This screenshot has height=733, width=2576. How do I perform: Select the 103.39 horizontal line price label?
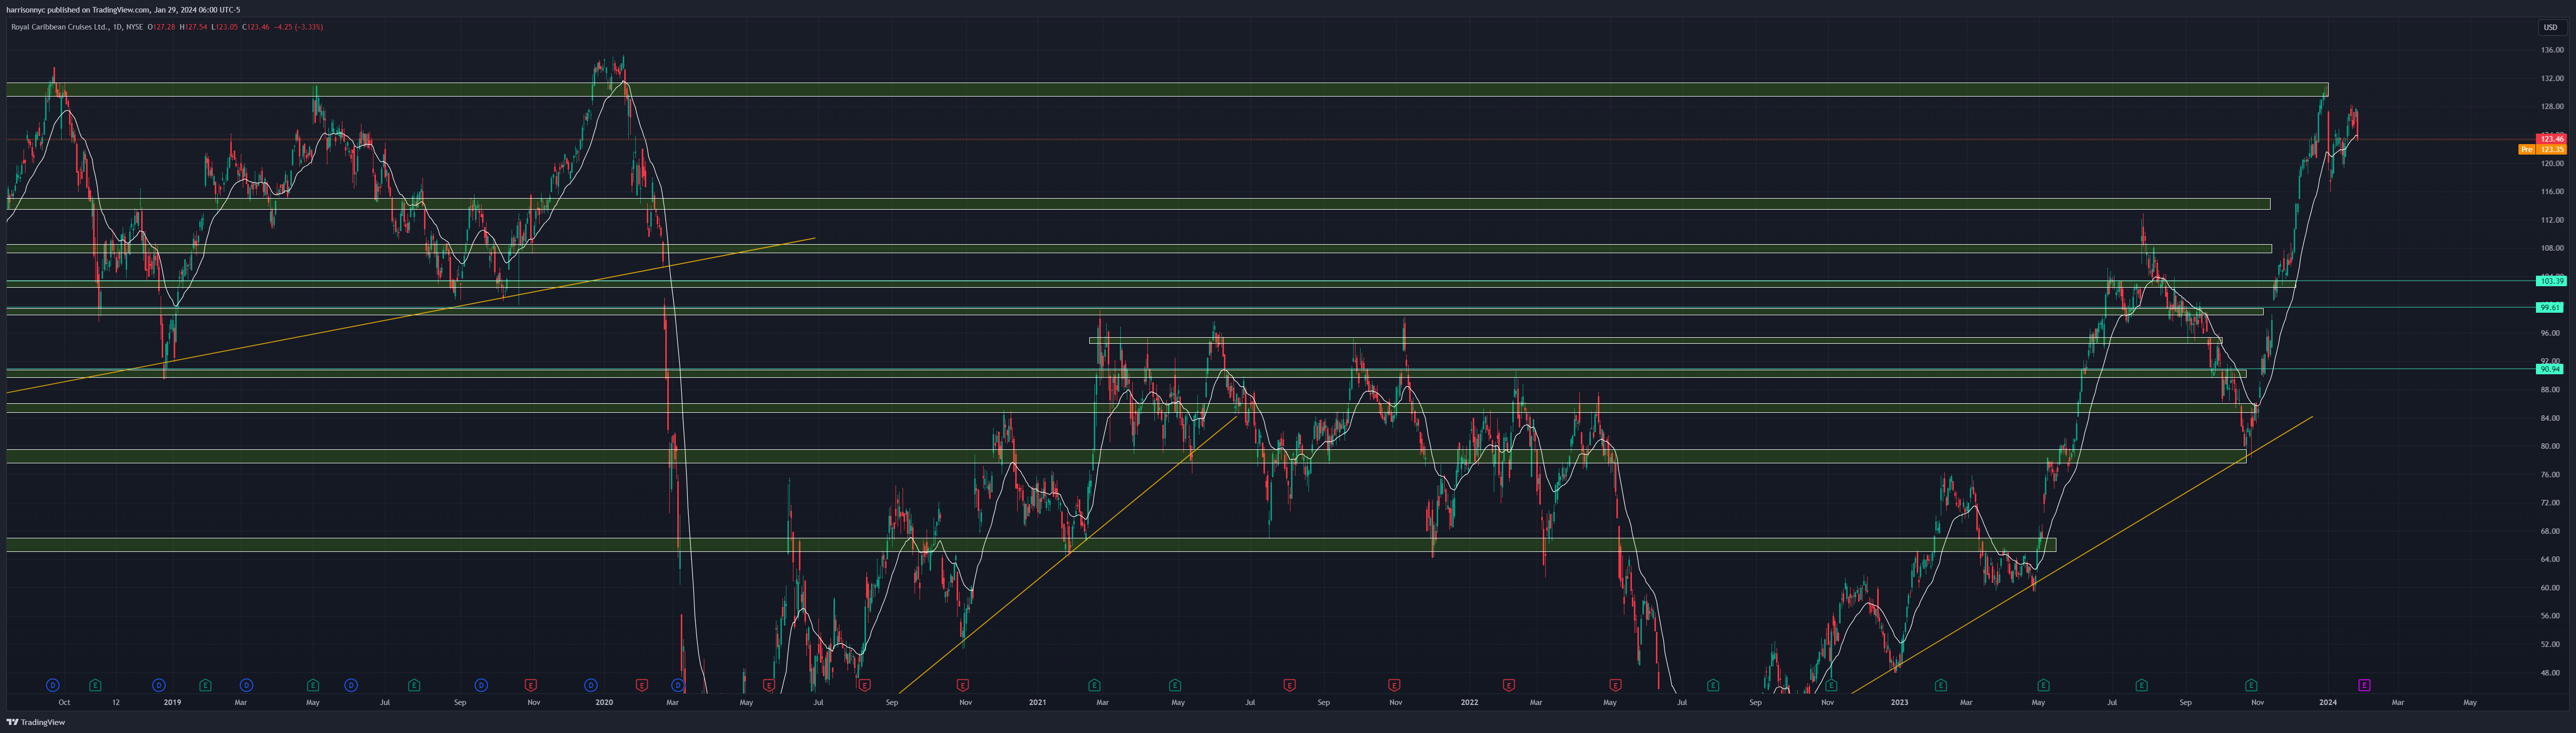[x=2551, y=281]
